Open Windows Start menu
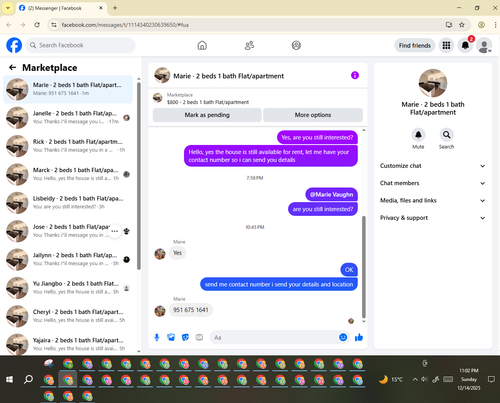Screen dimensions: 500x403 click(x=9, y=379)
